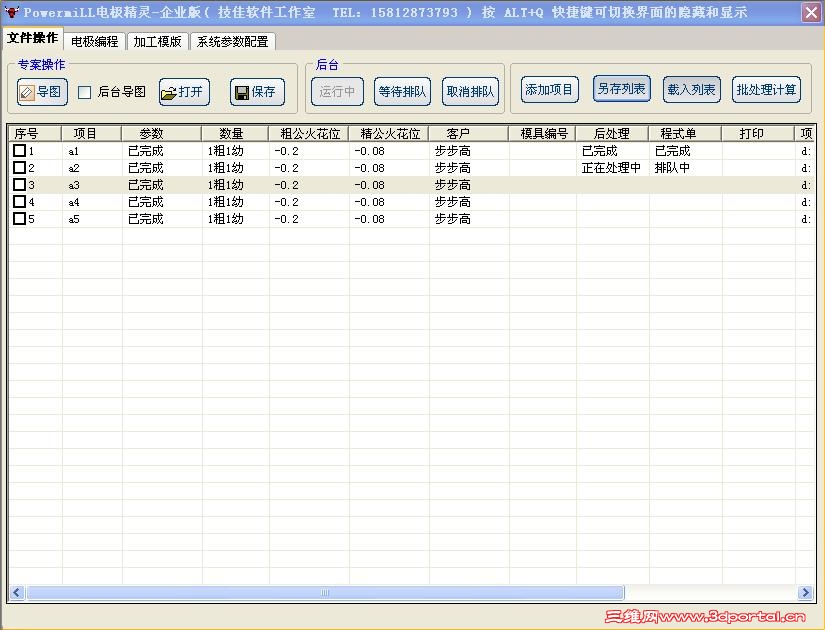Click 正在处理中 status in row a2
Screen dimensions: 825x630
[611, 168]
